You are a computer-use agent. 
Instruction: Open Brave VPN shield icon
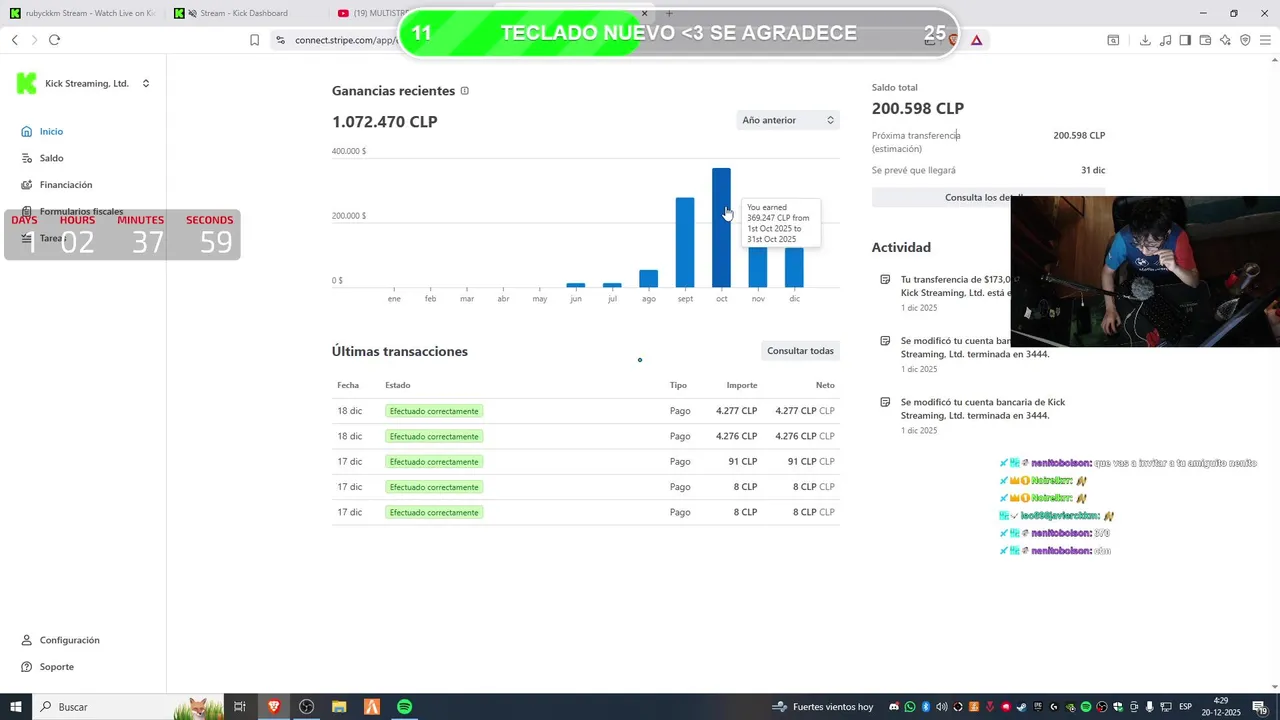(x=1245, y=40)
